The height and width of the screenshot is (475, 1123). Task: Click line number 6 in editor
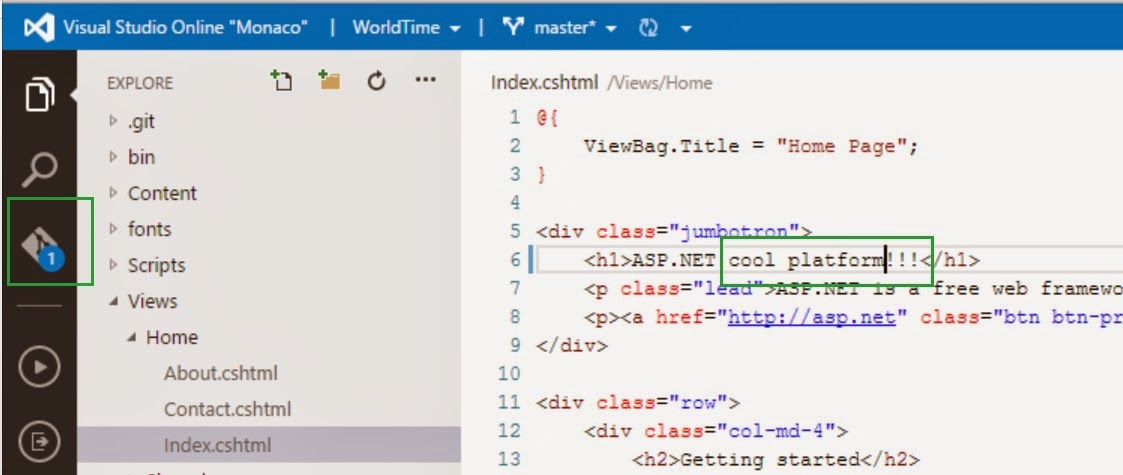pyautogui.click(x=515, y=259)
